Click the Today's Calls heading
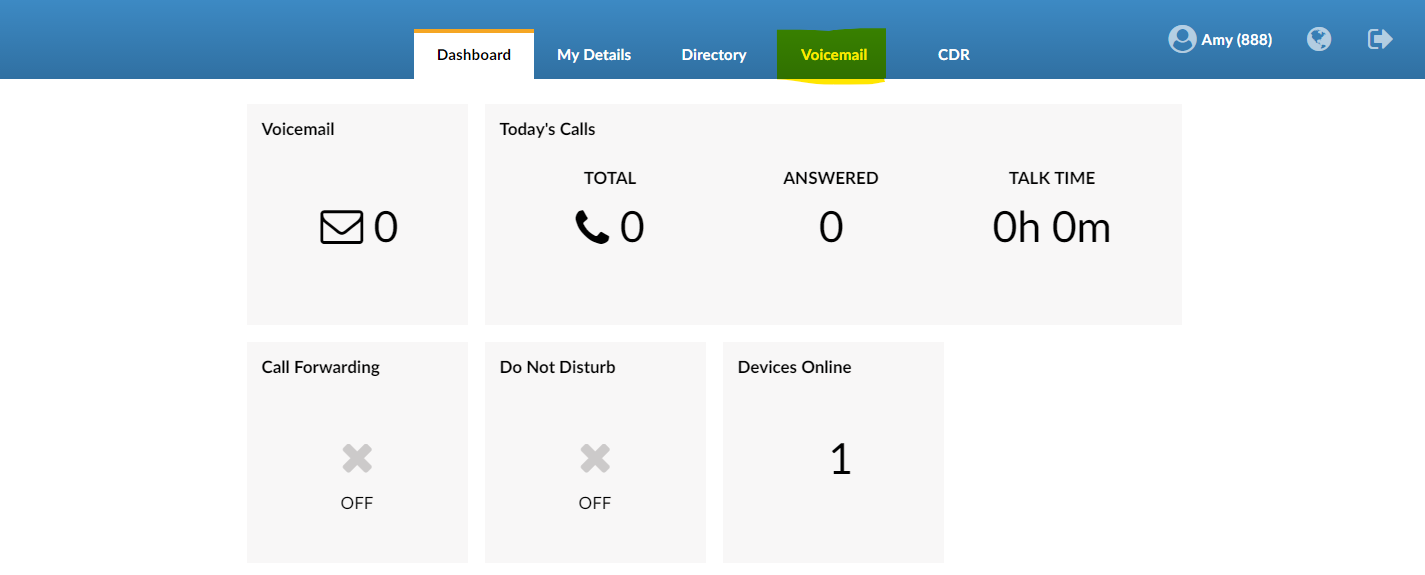 pos(547,129)
